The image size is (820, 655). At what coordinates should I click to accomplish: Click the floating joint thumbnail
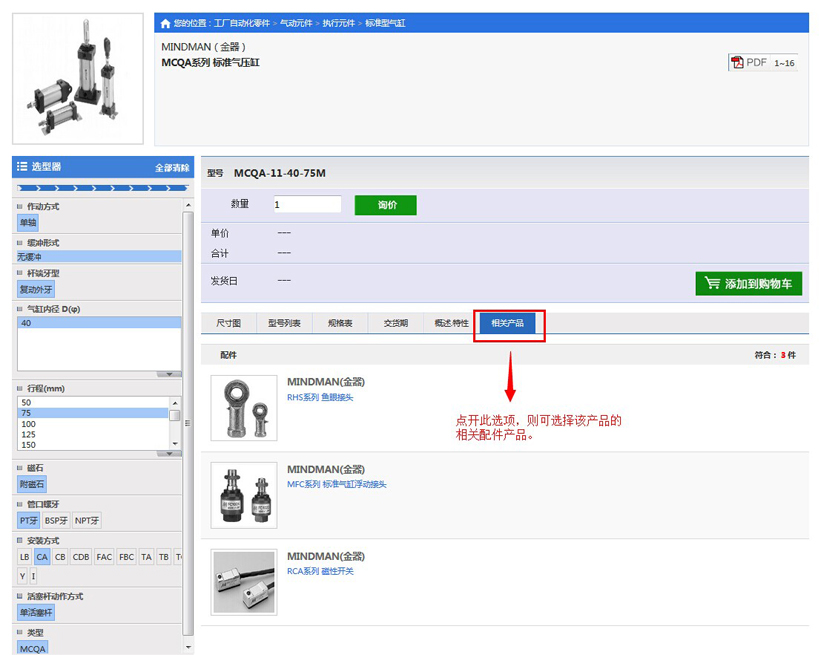[x=244, y=495]
